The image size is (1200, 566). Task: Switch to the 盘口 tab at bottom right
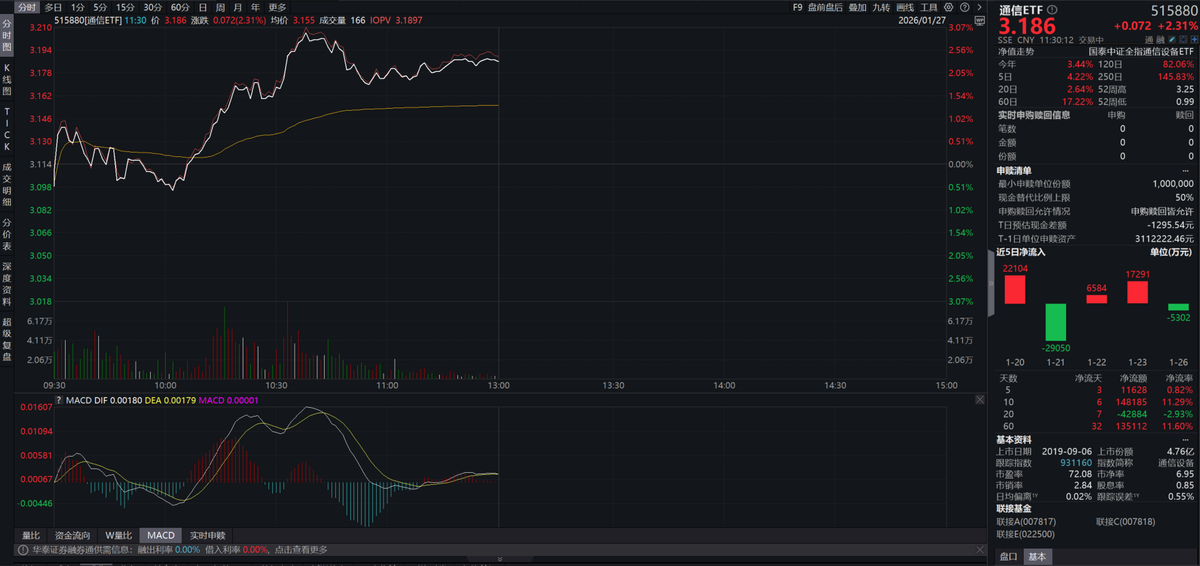[x=1009, y=557]
